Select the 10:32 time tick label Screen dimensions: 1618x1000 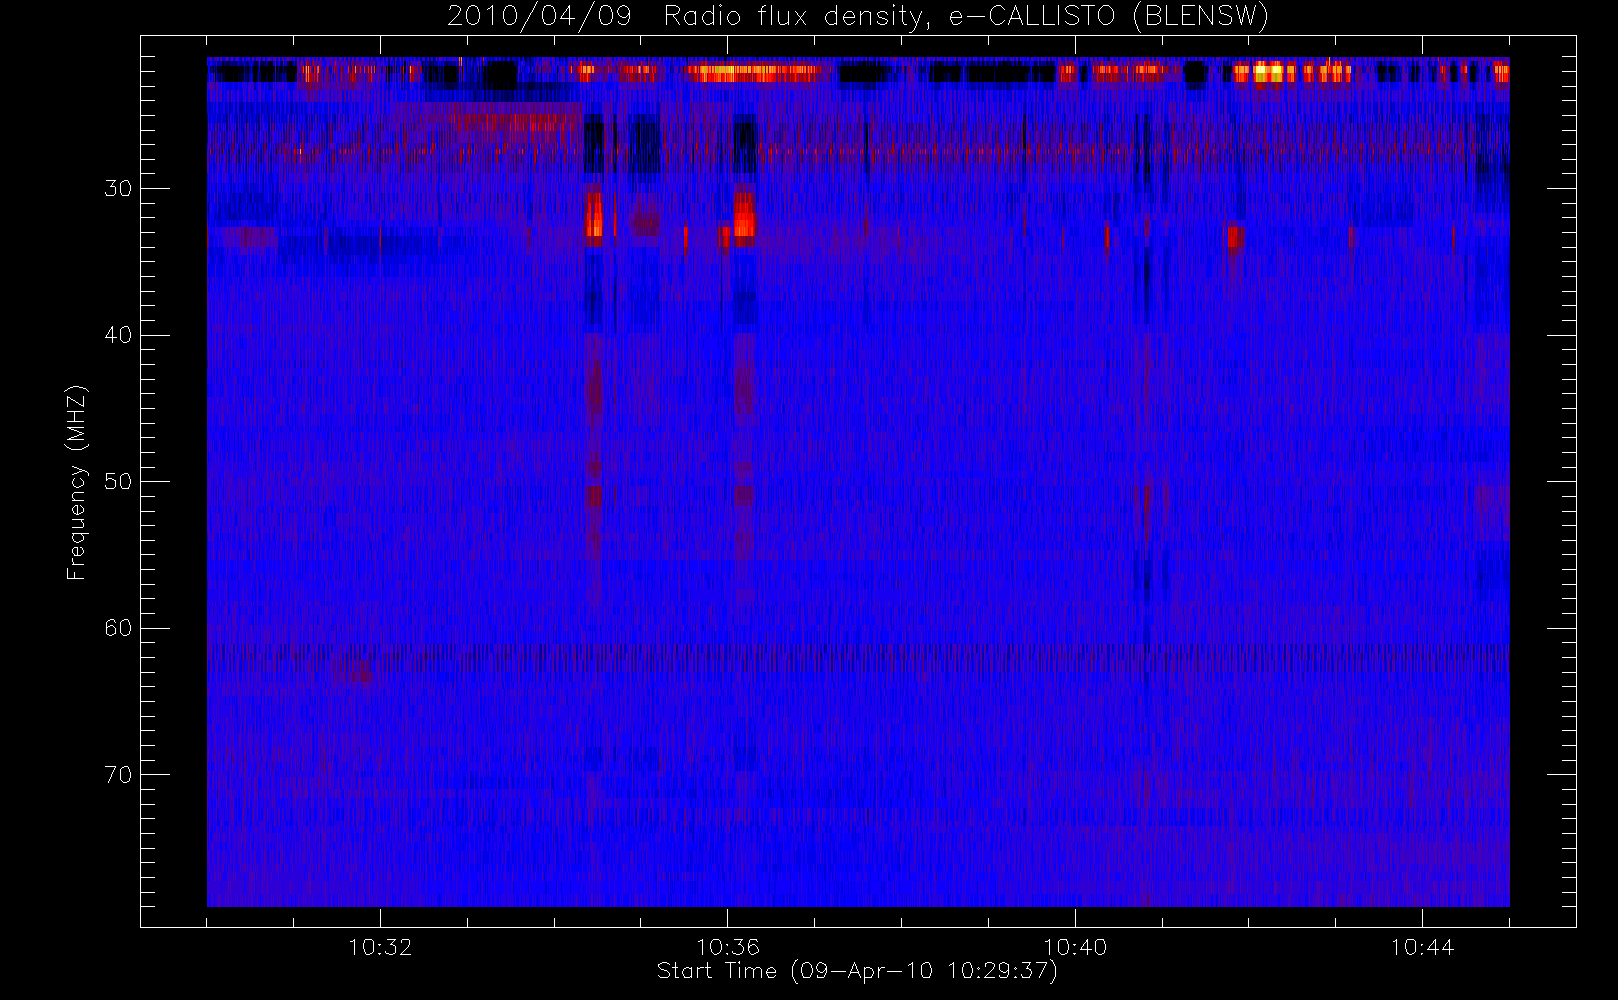[x=380, y=947]
